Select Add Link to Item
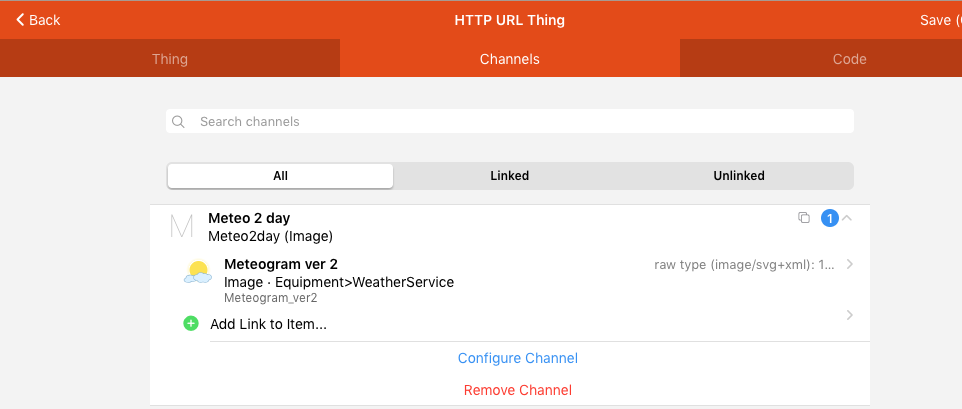 pyautogui.click(x=268, y=324)
